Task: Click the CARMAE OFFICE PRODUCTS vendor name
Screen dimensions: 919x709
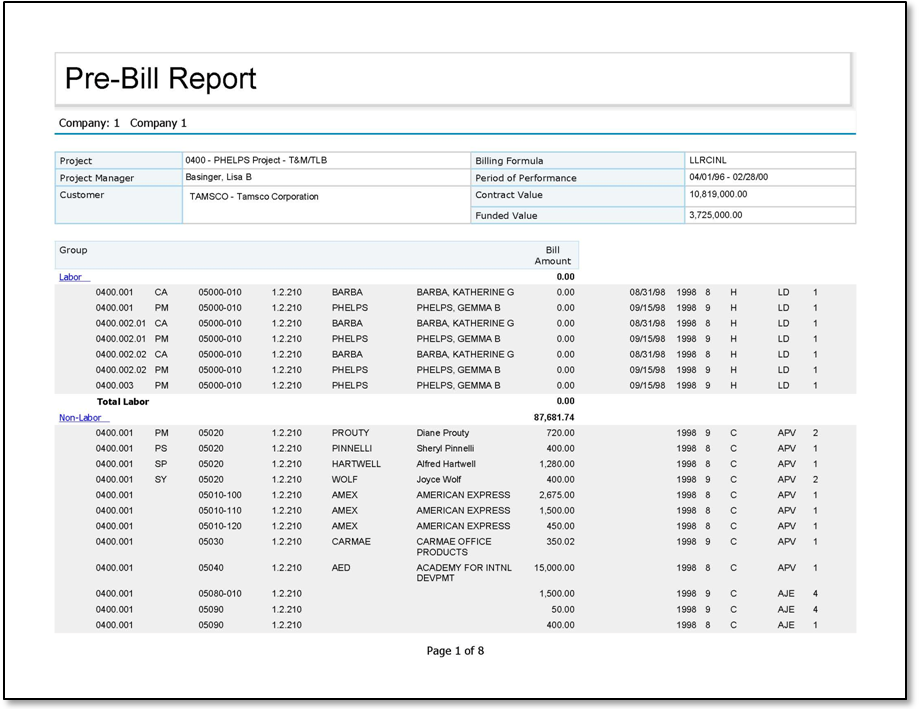Action: (x=456, y=546)
